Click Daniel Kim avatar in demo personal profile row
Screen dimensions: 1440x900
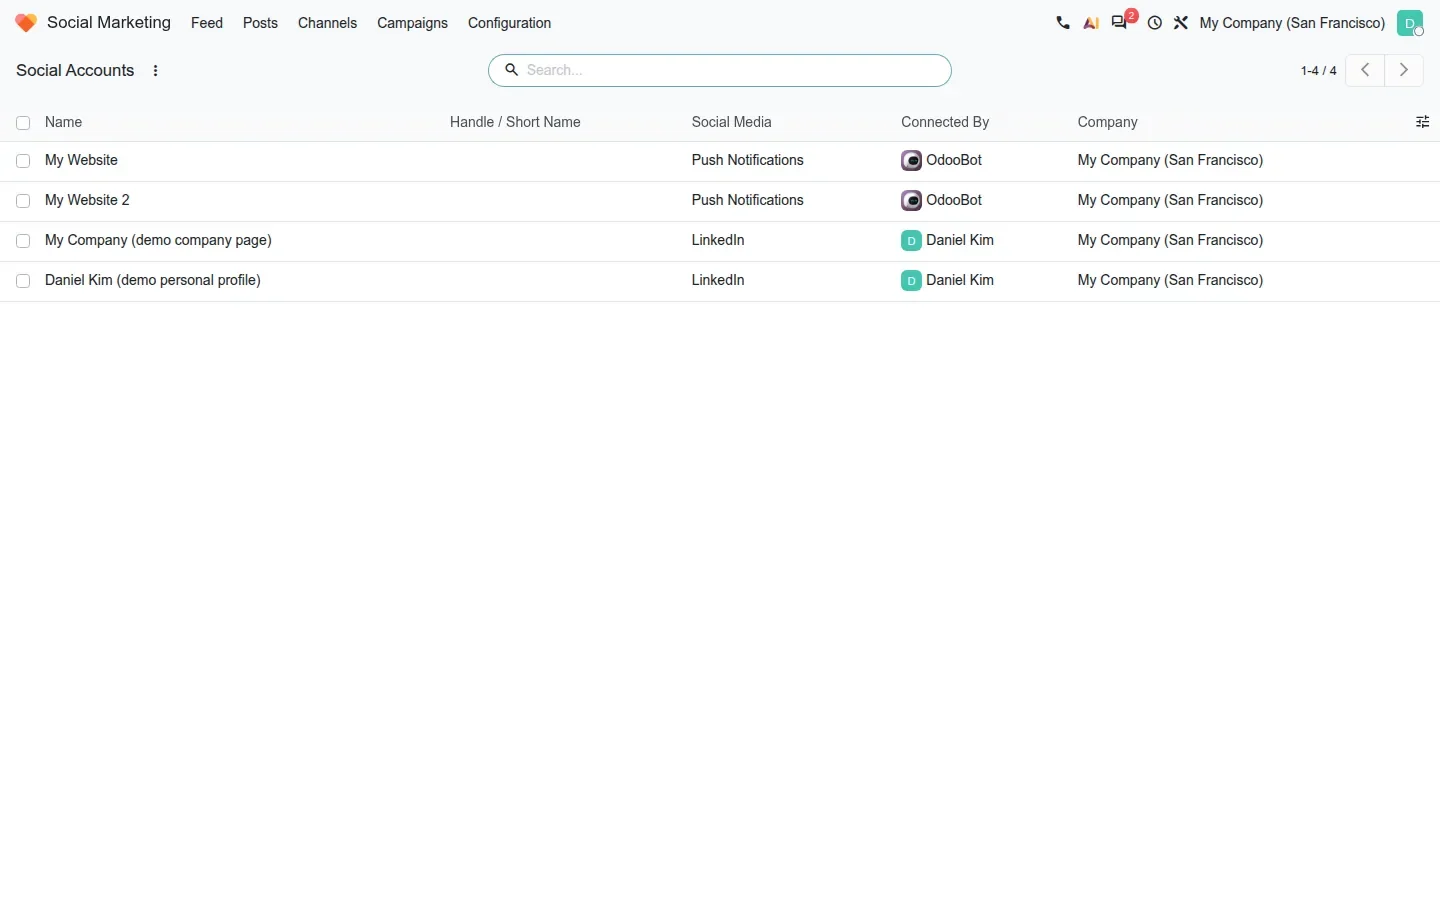[911, 280]
